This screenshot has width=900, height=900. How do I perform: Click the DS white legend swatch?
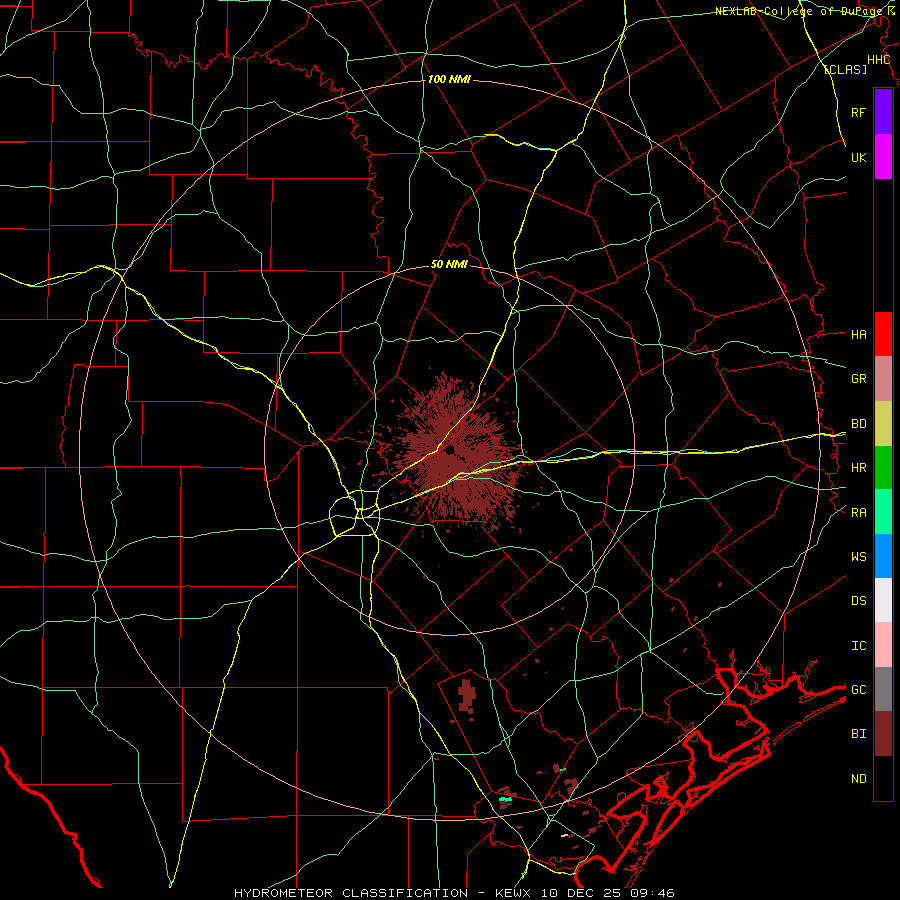click(x=883, y=600)
